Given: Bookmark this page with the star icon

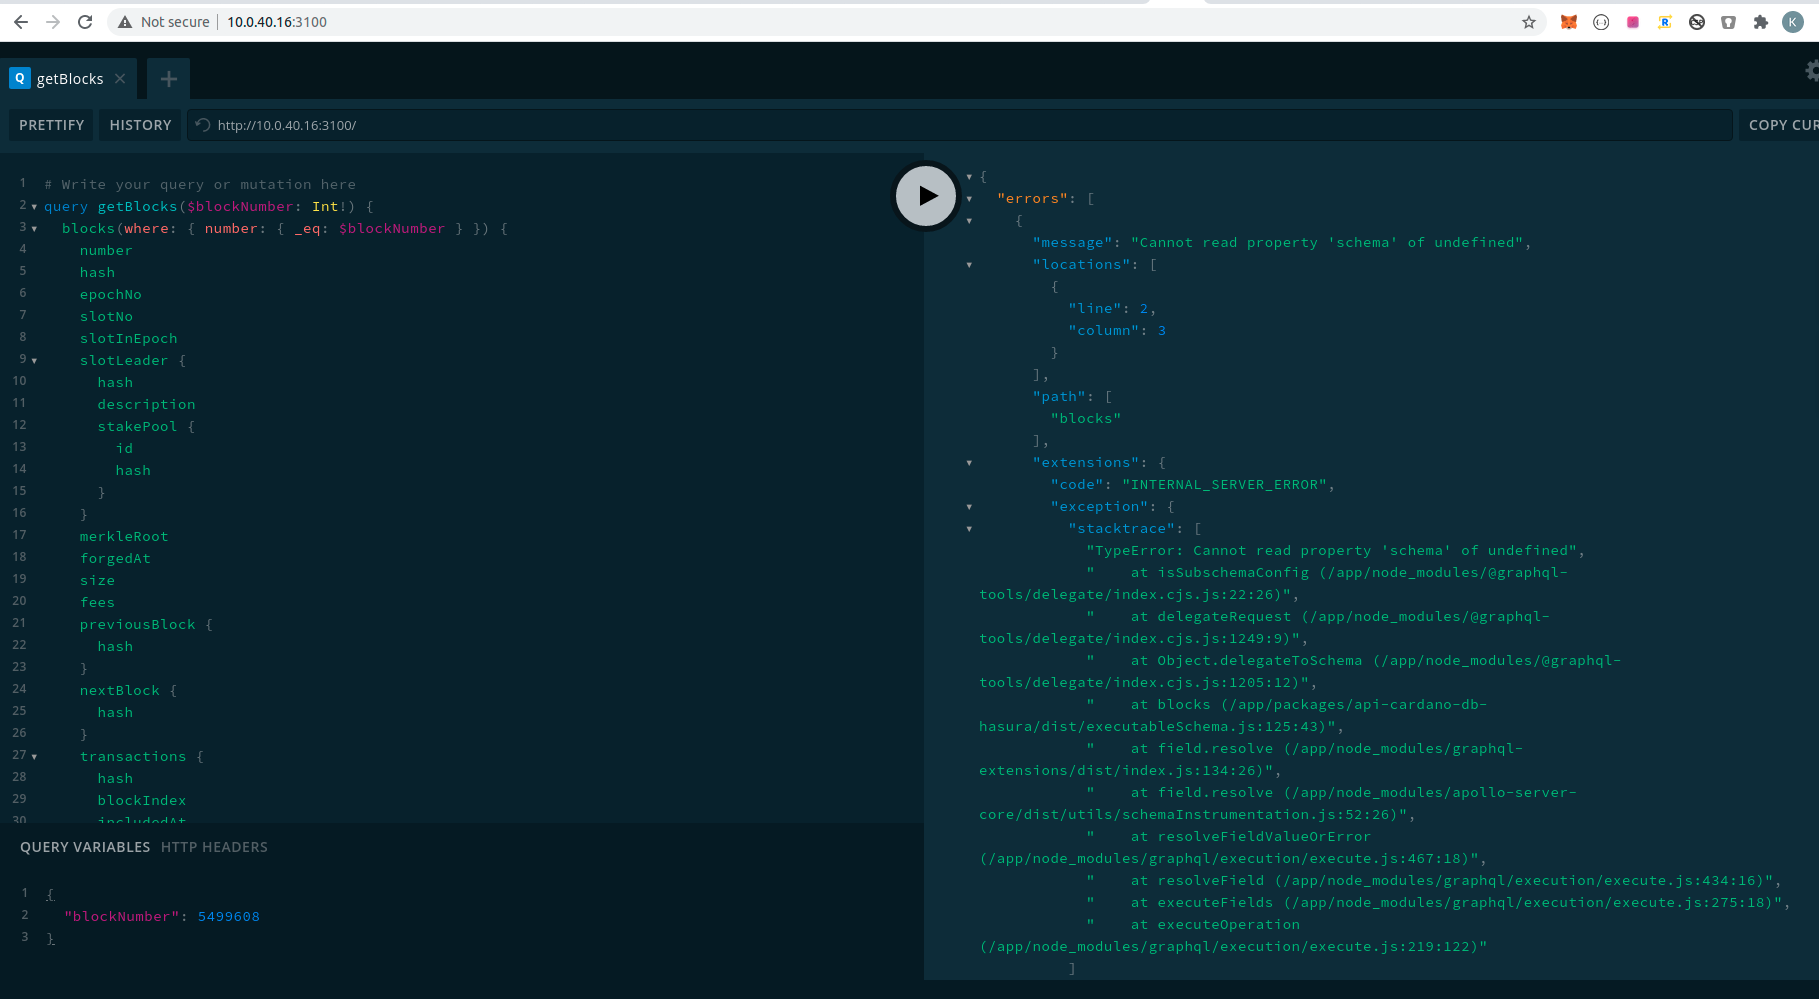Looking at the screenshot, I should pyautogui.click(x=1529, y=21).
